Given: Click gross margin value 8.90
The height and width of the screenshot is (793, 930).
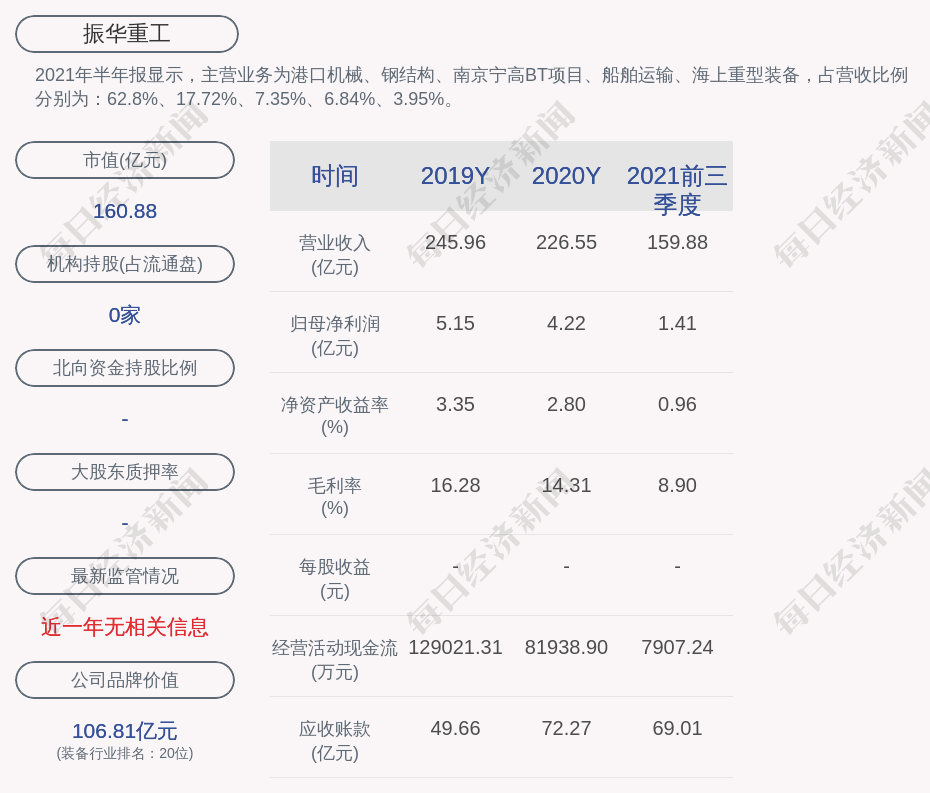Looking at the screenshot, I should pos(677,485).
